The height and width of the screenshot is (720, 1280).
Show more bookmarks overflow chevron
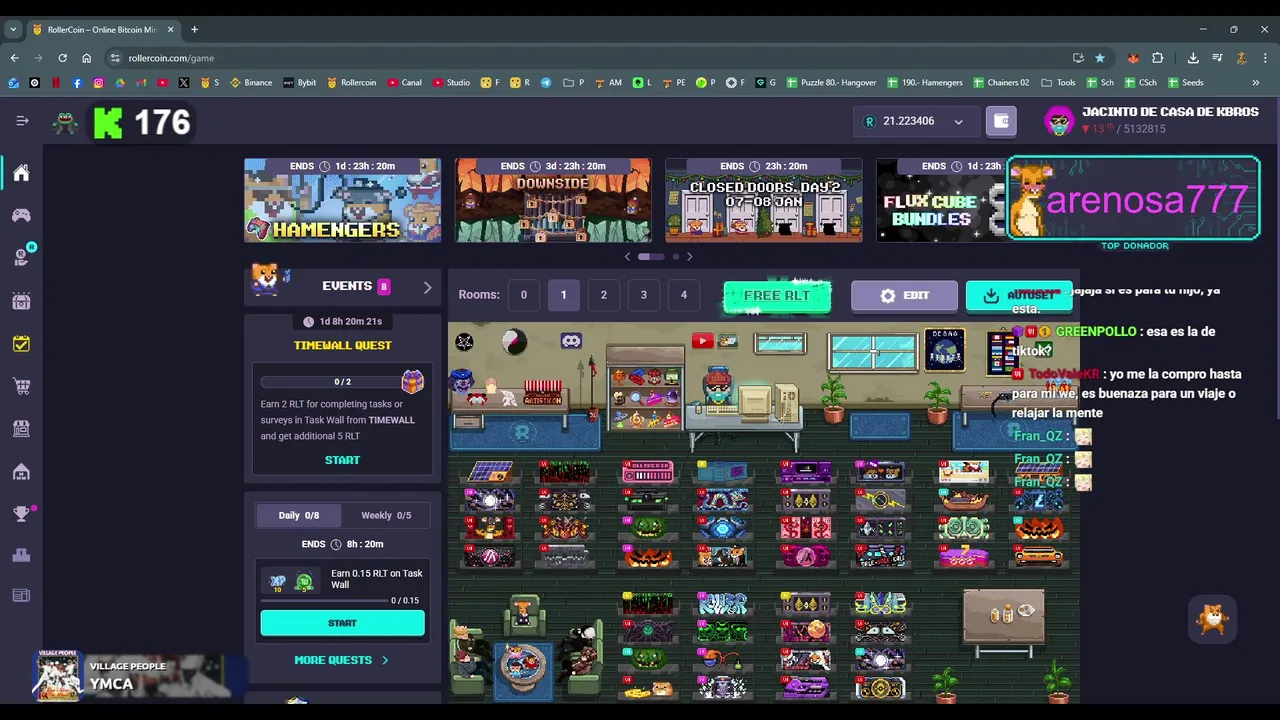coord(1256,82)
